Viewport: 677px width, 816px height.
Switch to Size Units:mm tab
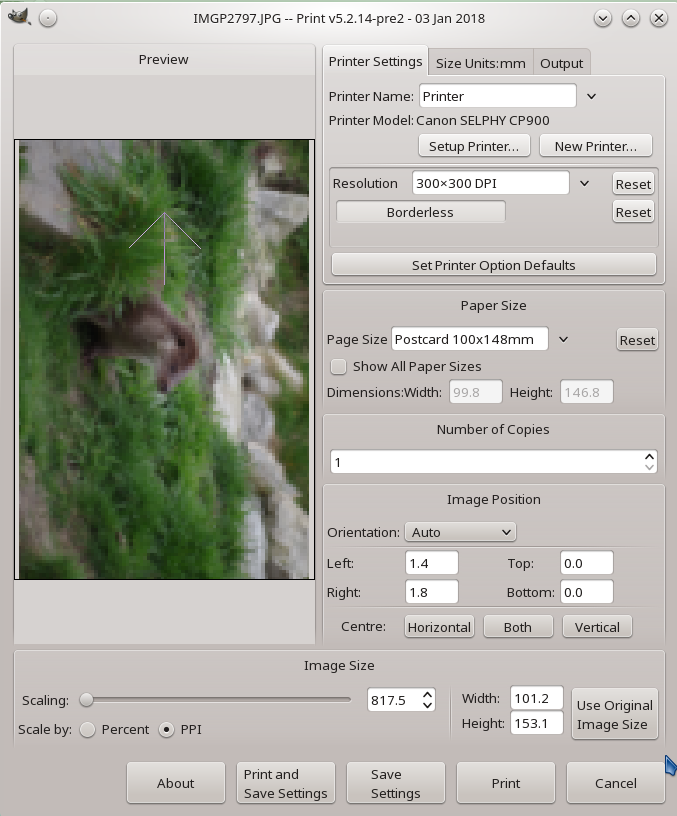point(480,63)
